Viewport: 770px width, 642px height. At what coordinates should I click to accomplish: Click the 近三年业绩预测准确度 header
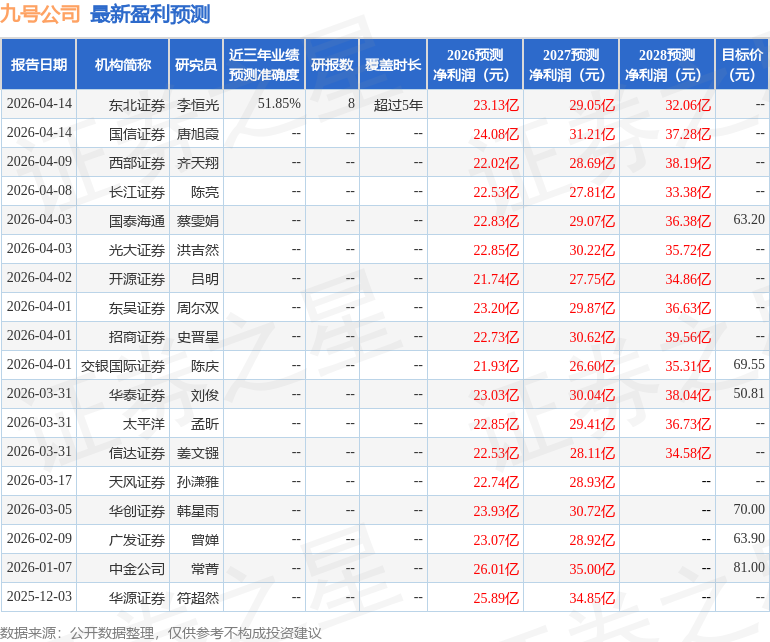263,65
